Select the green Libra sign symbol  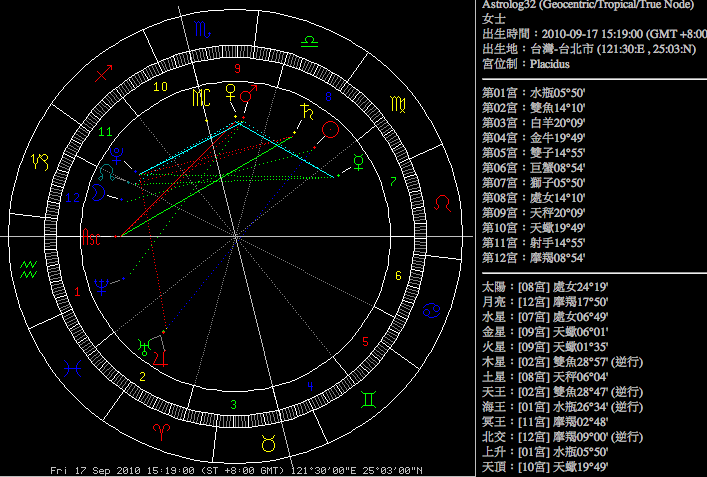[313, 41]
